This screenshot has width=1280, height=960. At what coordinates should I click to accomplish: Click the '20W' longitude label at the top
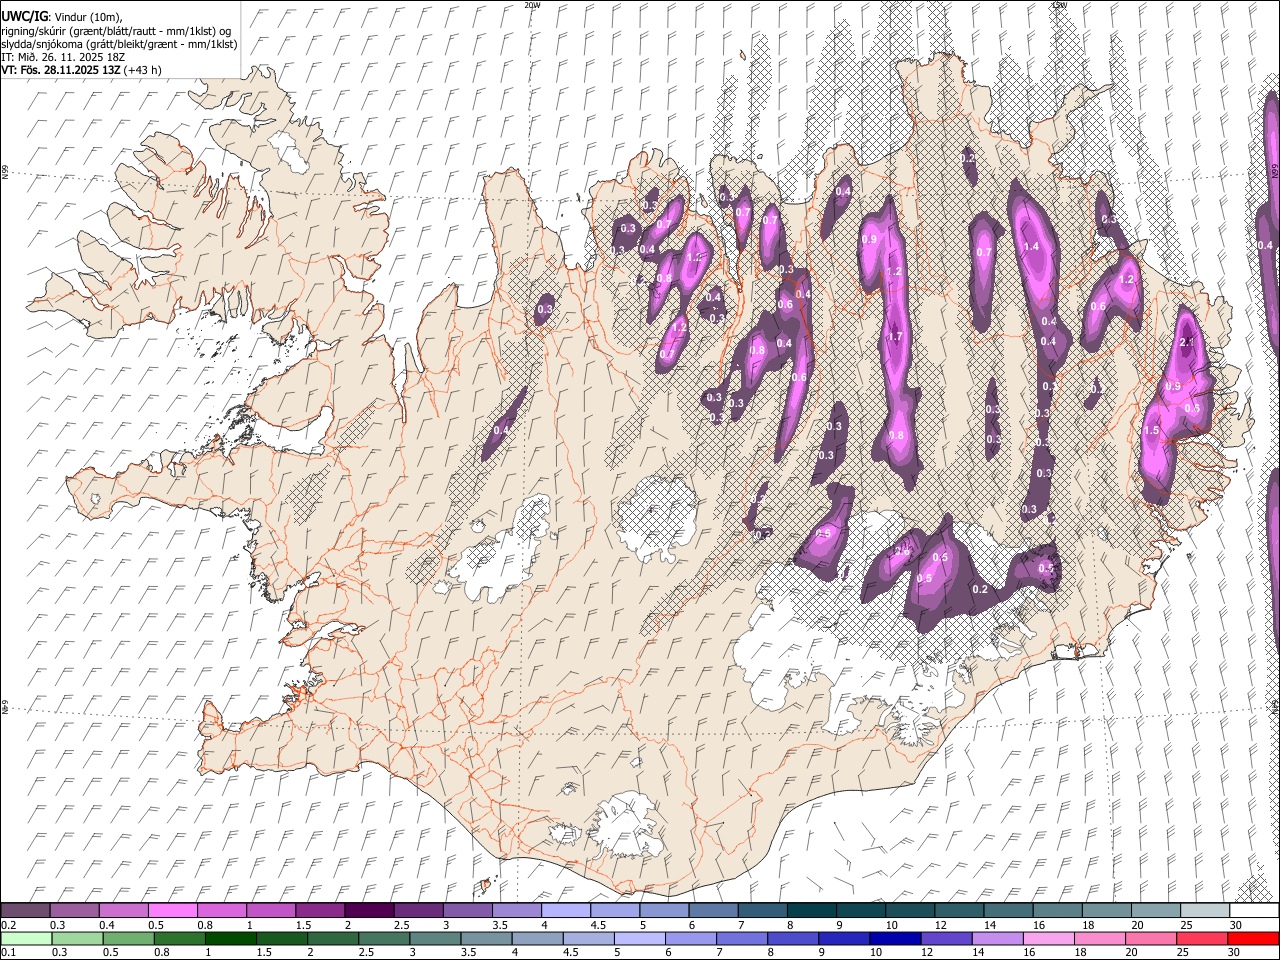click(x=532, y=5)
